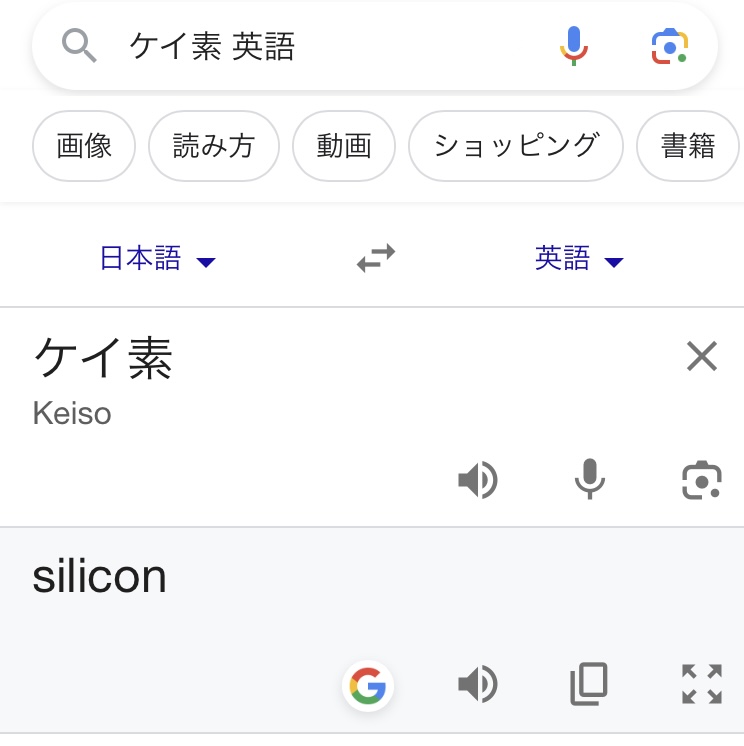Expand the translation to fullscreen
Viewport: 744px width, 746px height.
pyautogui.click(x=701, y=685)
